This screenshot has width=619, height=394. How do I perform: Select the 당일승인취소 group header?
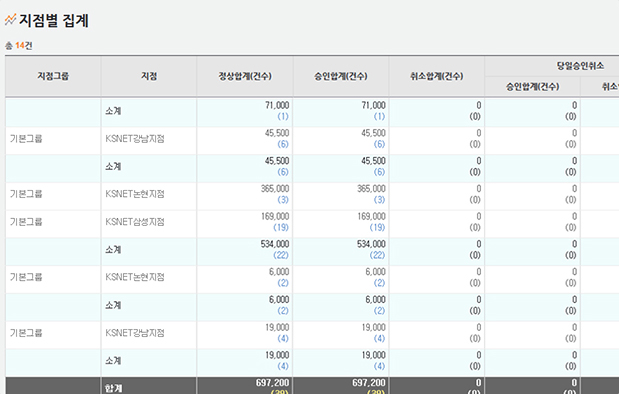click(x=580, y=66)
